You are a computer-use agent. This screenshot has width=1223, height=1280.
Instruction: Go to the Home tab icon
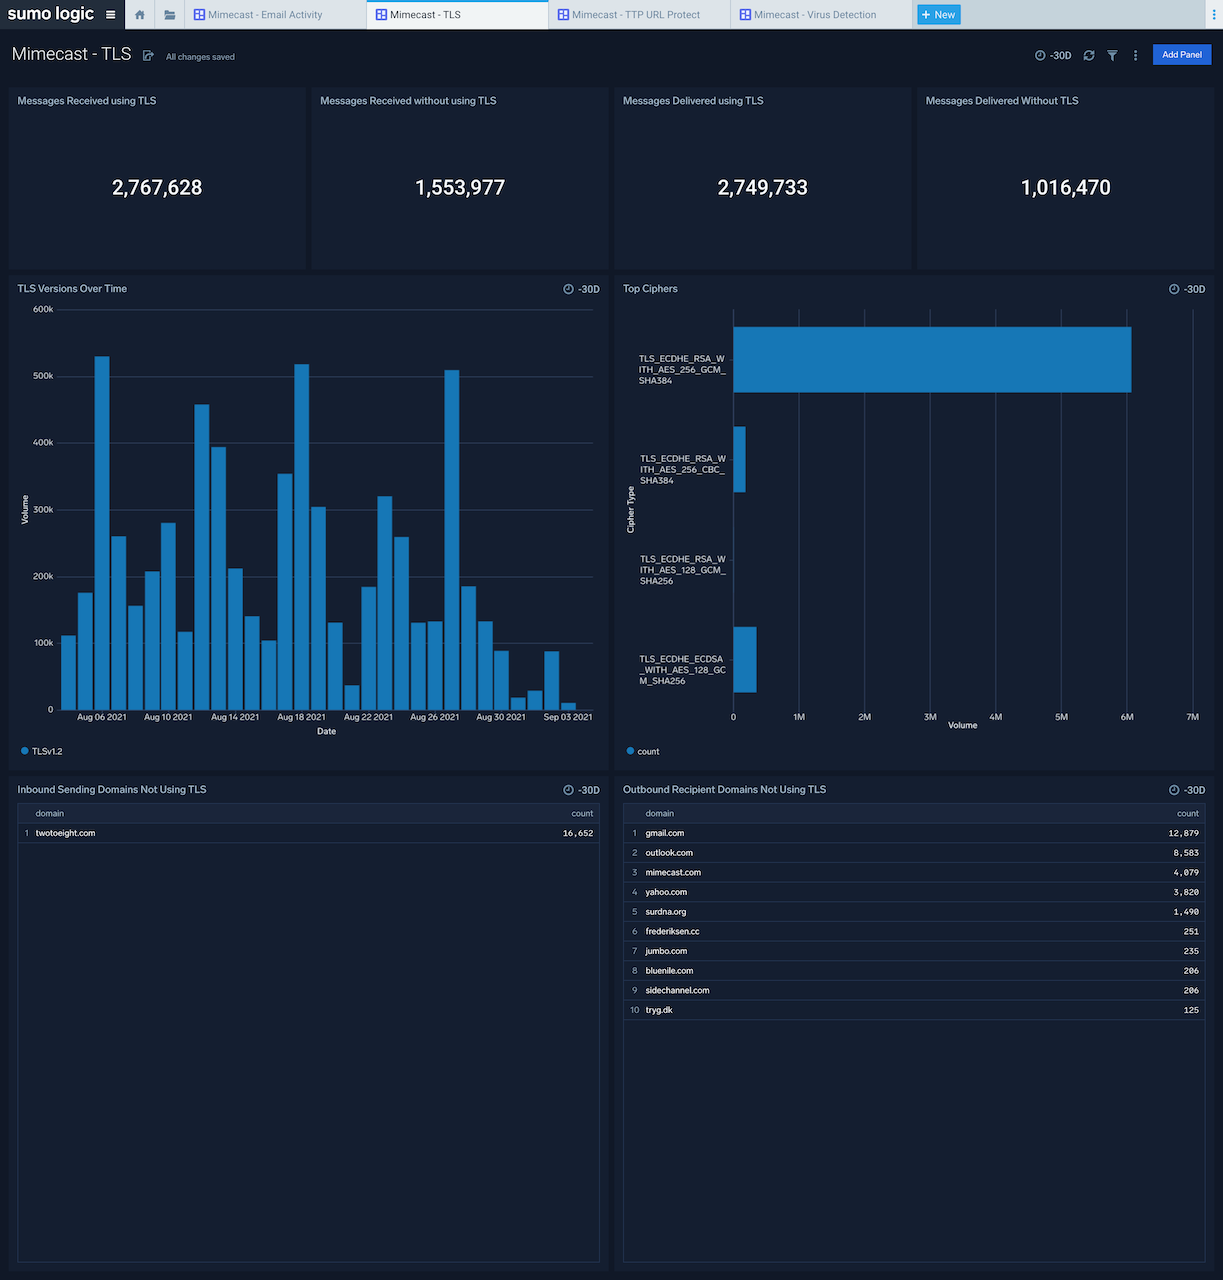point(140,15)
